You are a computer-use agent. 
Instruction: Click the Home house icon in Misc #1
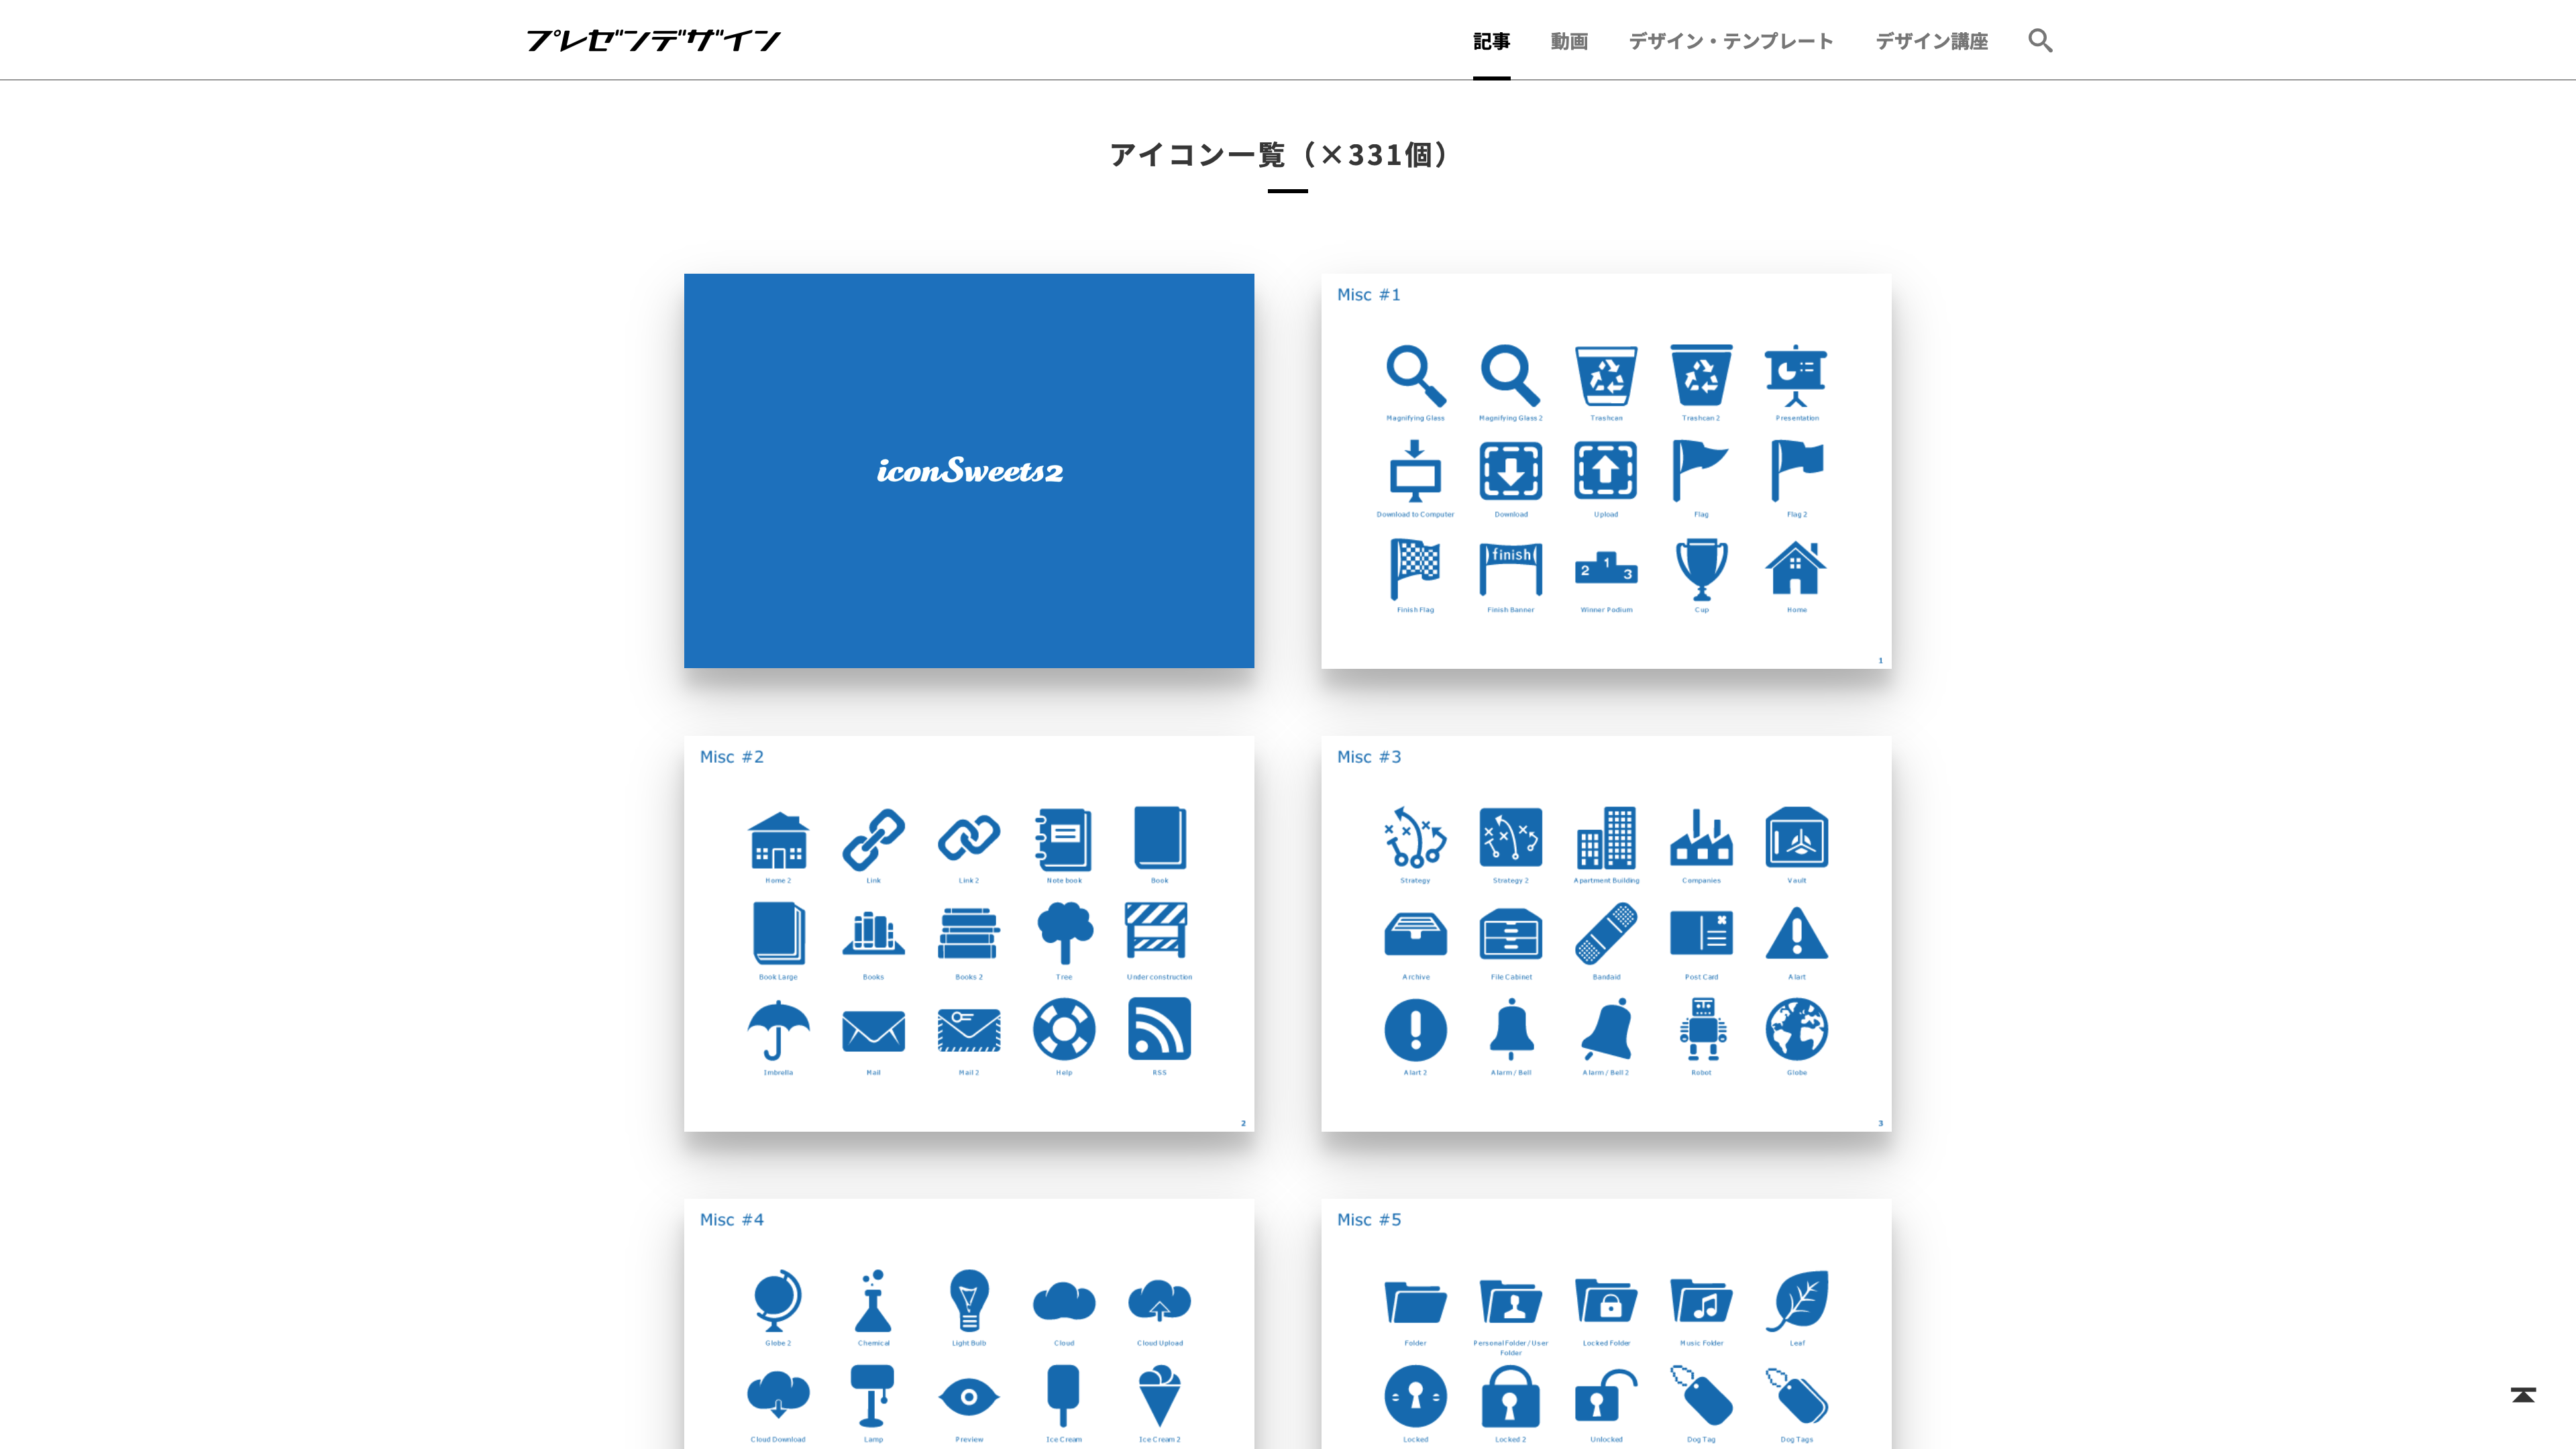click(1796, 568)
